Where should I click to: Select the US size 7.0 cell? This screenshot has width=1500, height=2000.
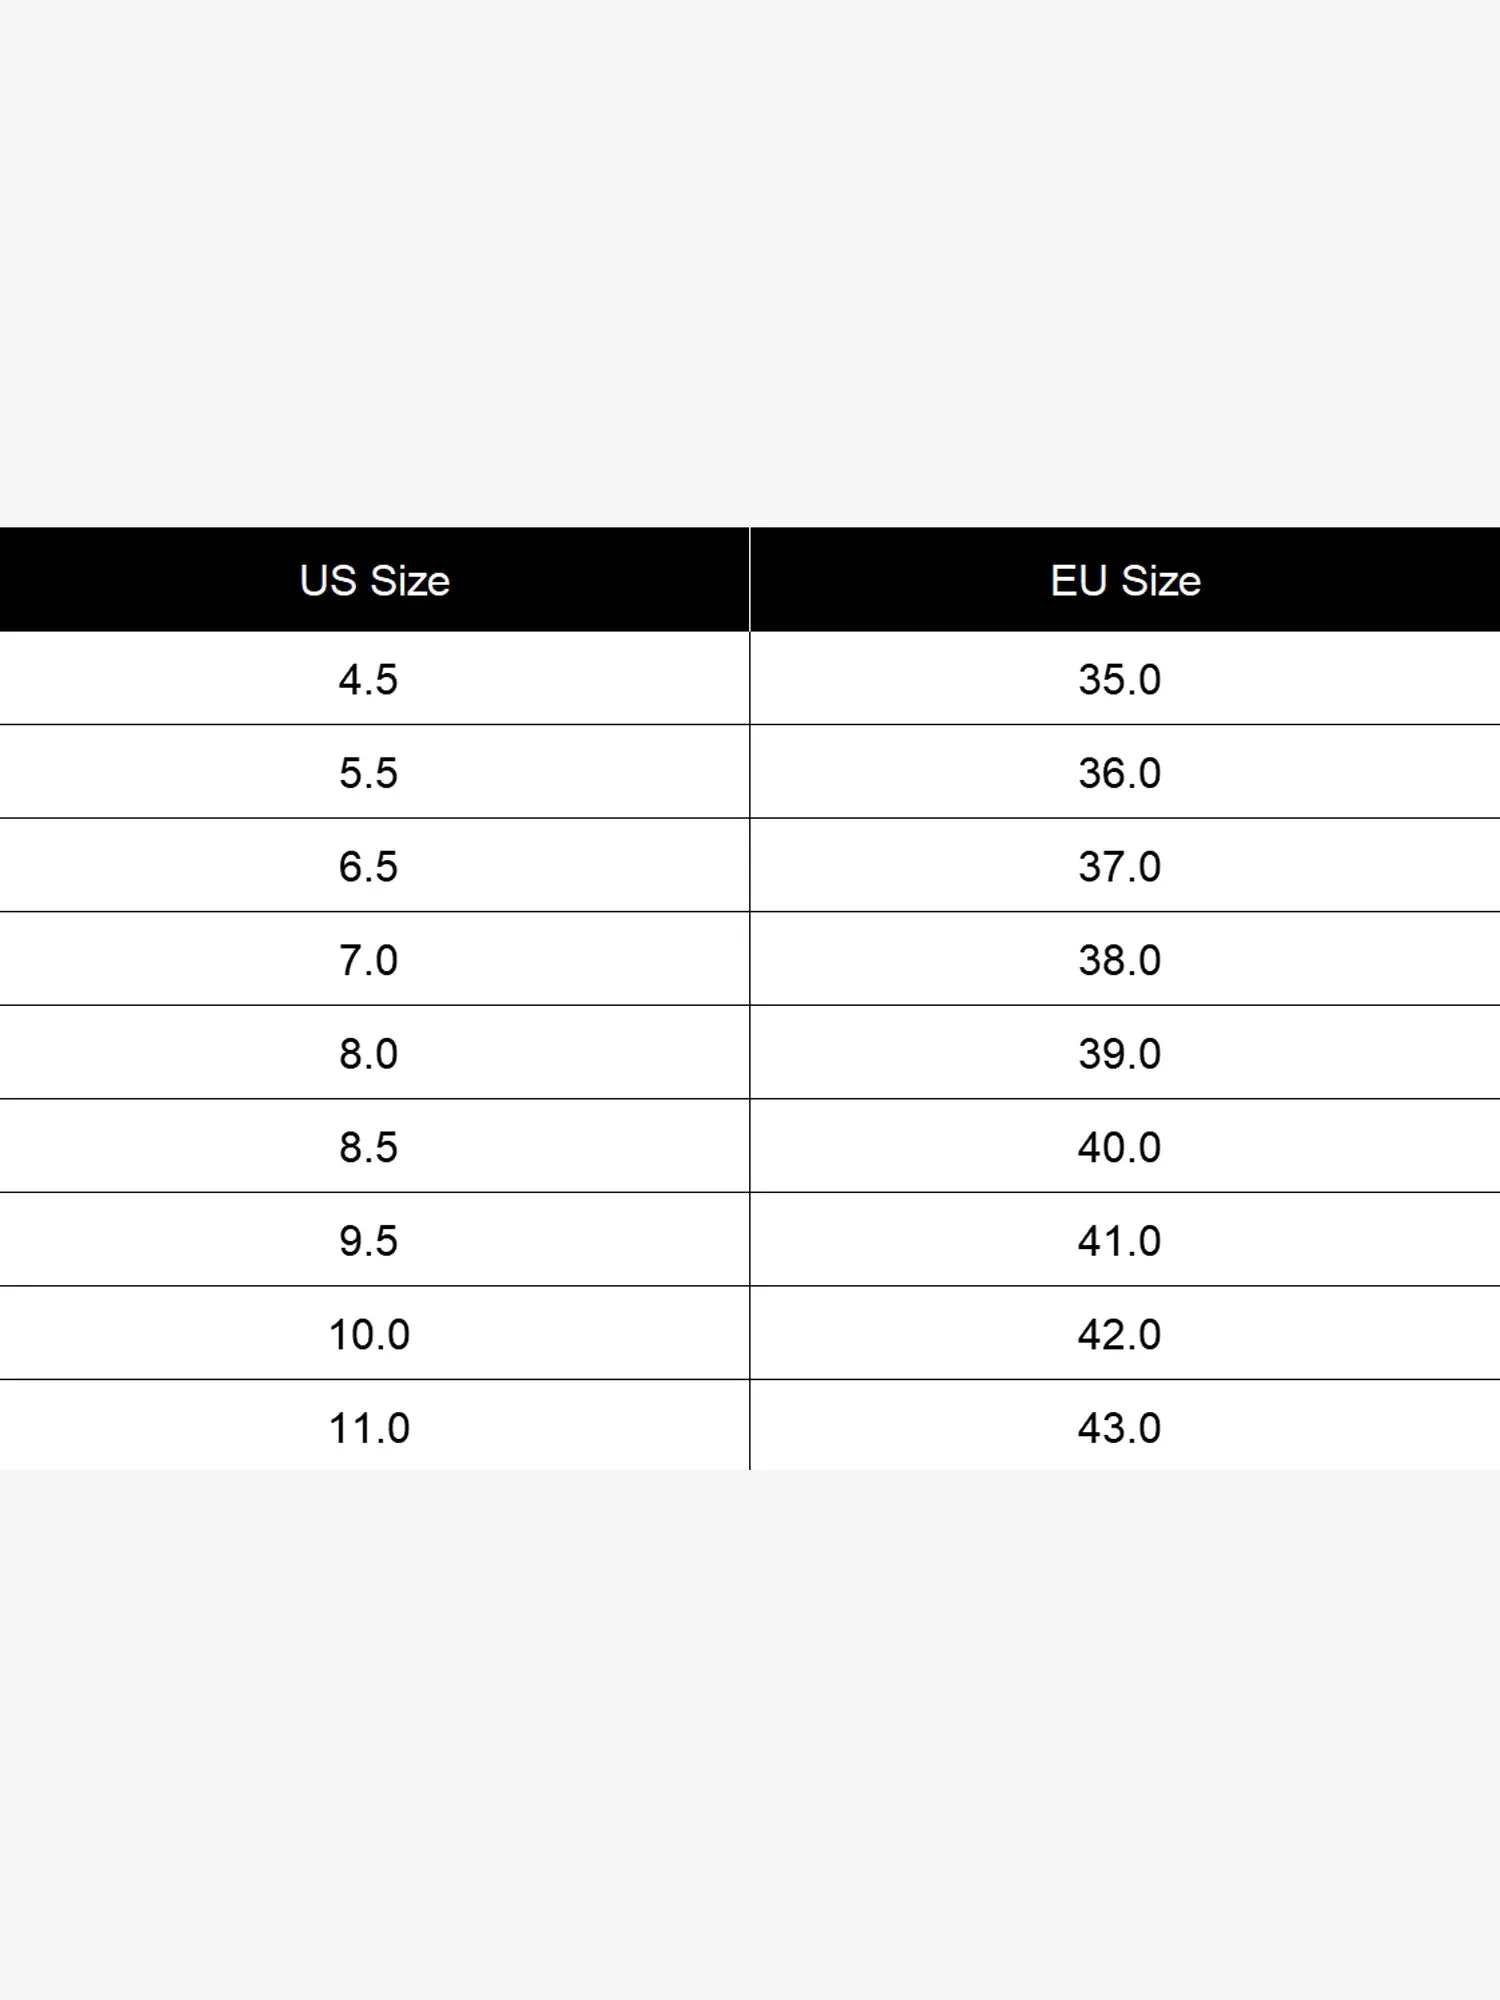click(x=368, y=960)
